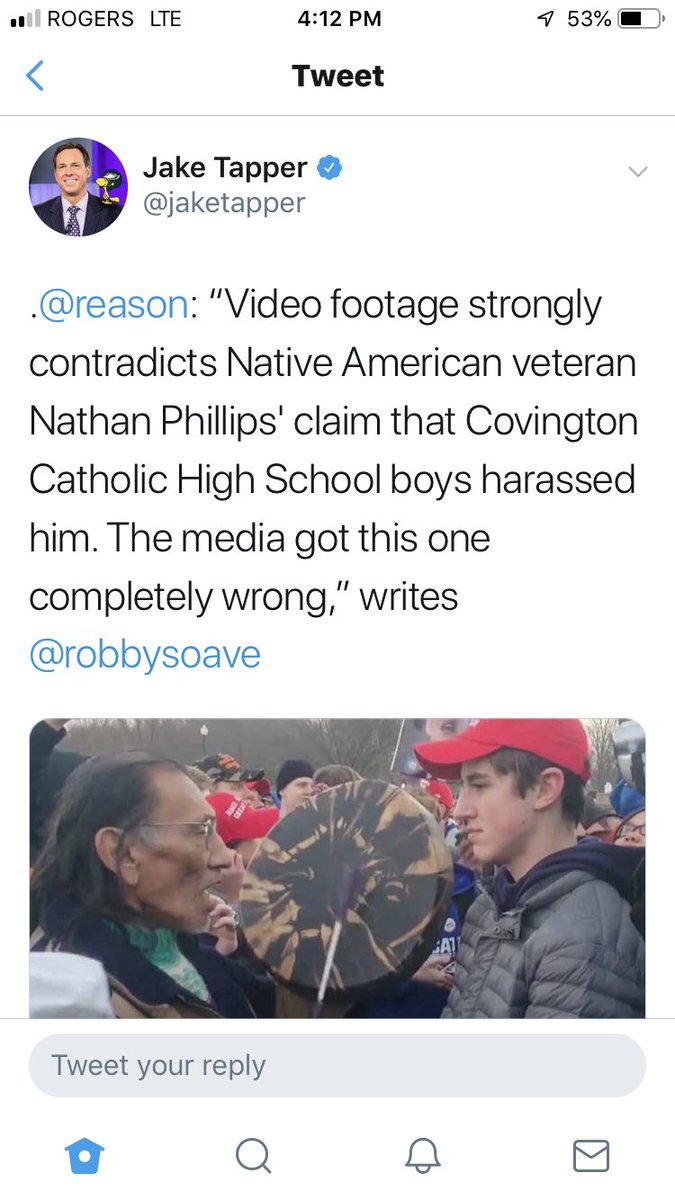
Task: Tap the tweet body text
Action: 333,479
